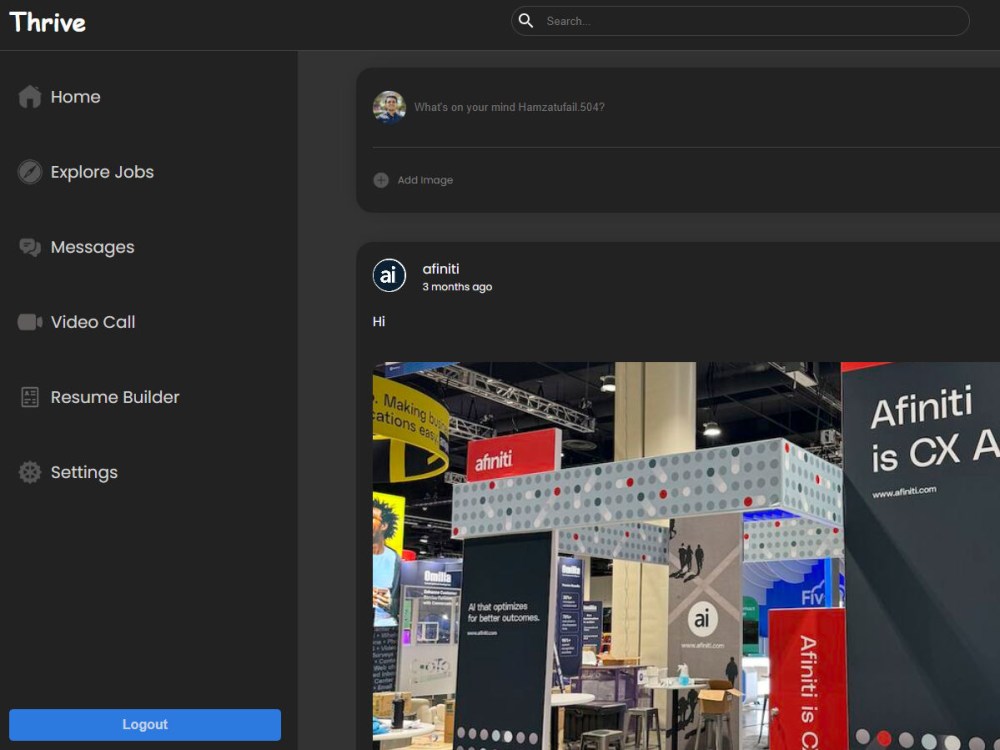Click the post text "Hi"
The image size is (1000, 750).
click(x=379, y=321)
